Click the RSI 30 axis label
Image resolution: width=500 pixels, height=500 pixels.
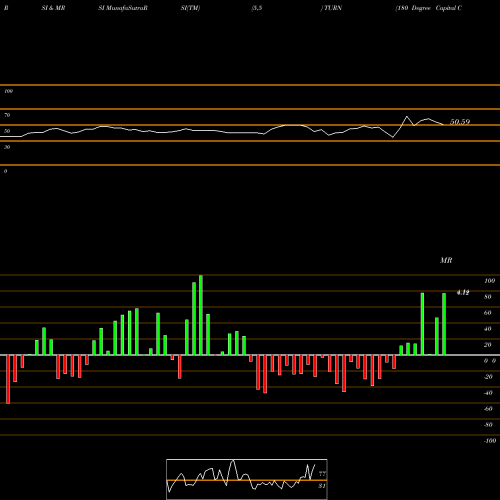[7, 147]
